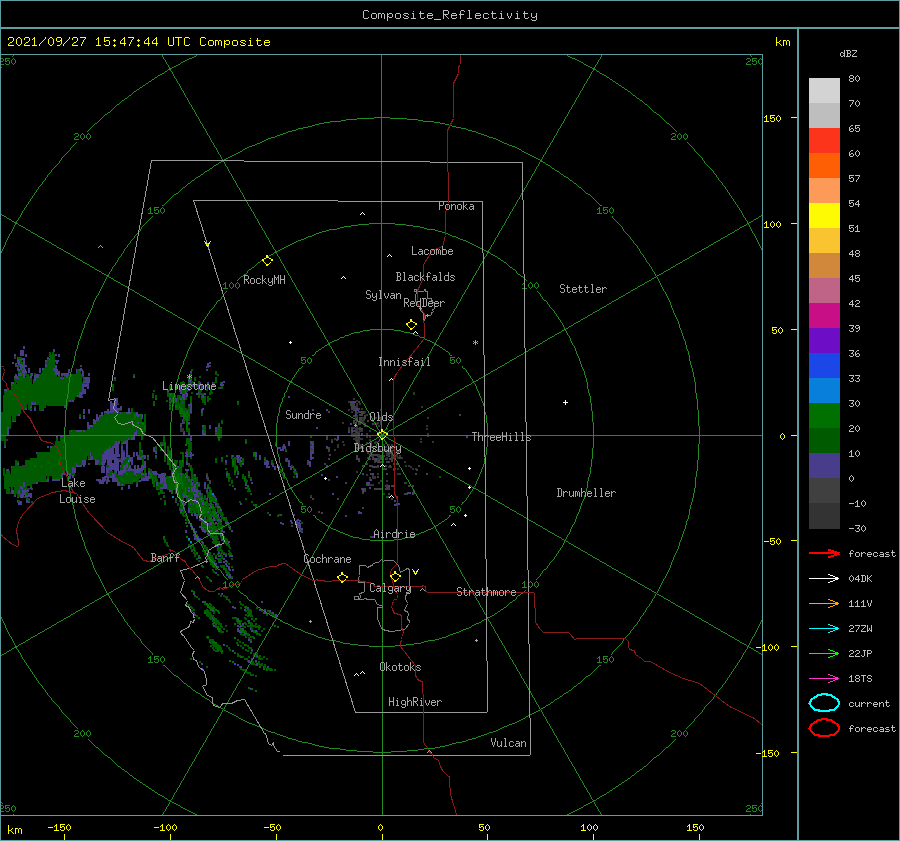Click the Didsbury label
Screen dimensions: 900x841
coord(377,448)
